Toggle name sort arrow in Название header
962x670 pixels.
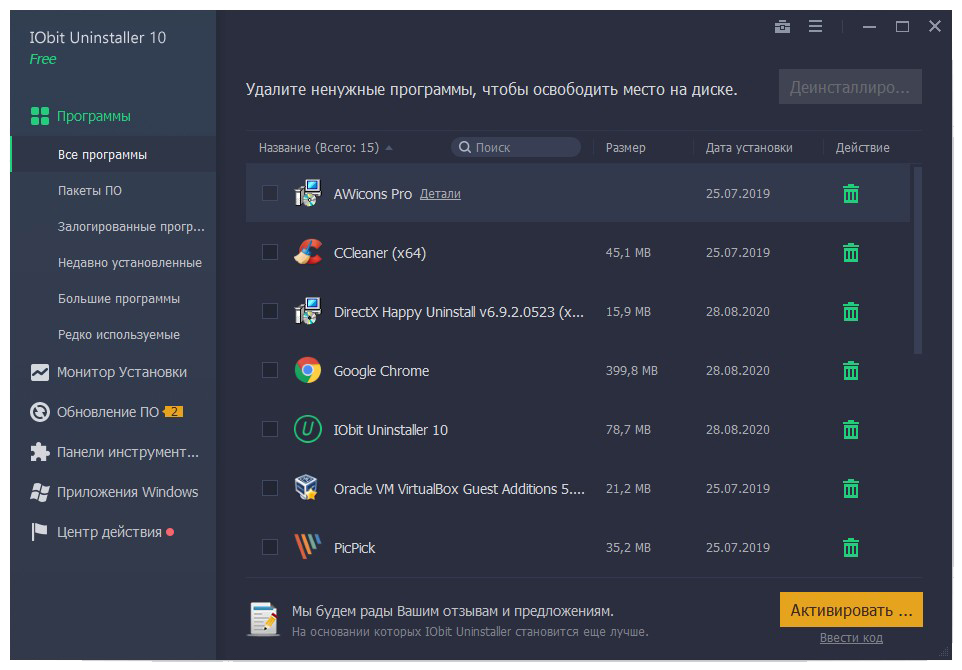pyautogui.click(x=389, y=148)
